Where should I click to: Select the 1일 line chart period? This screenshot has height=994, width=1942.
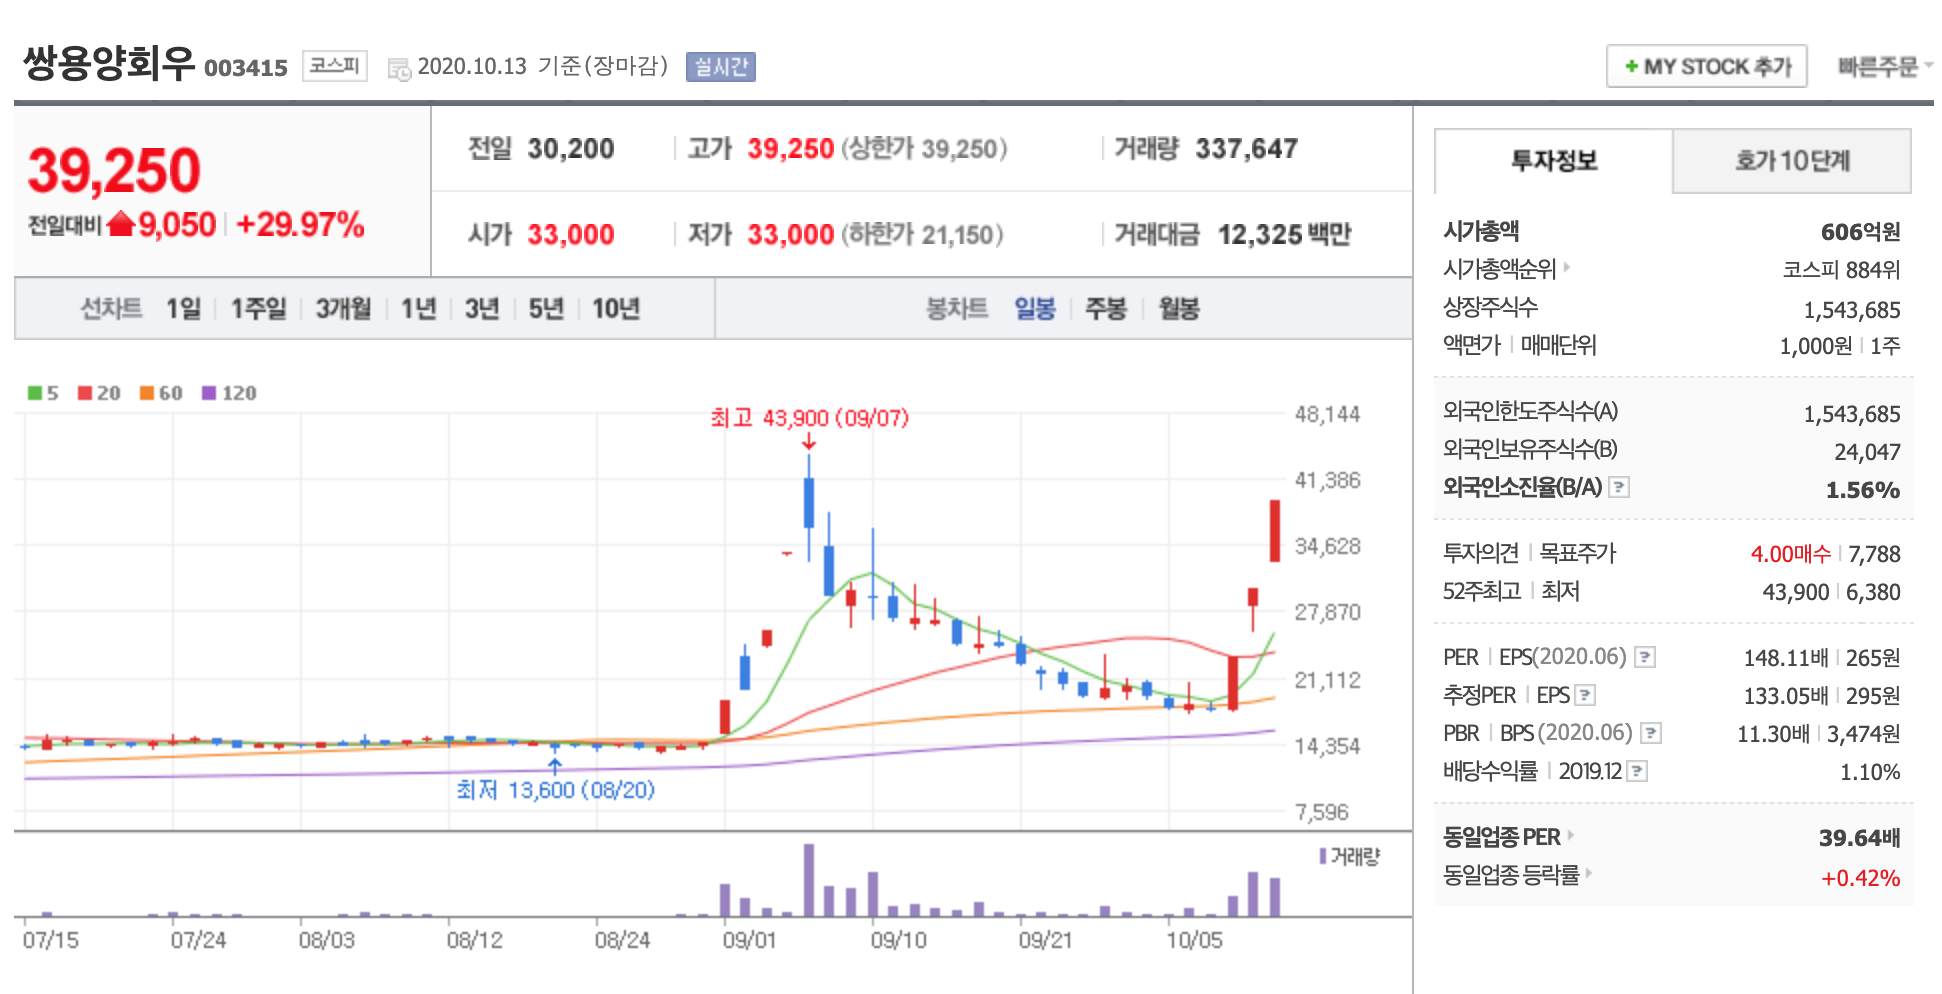(x=183, y=308)
